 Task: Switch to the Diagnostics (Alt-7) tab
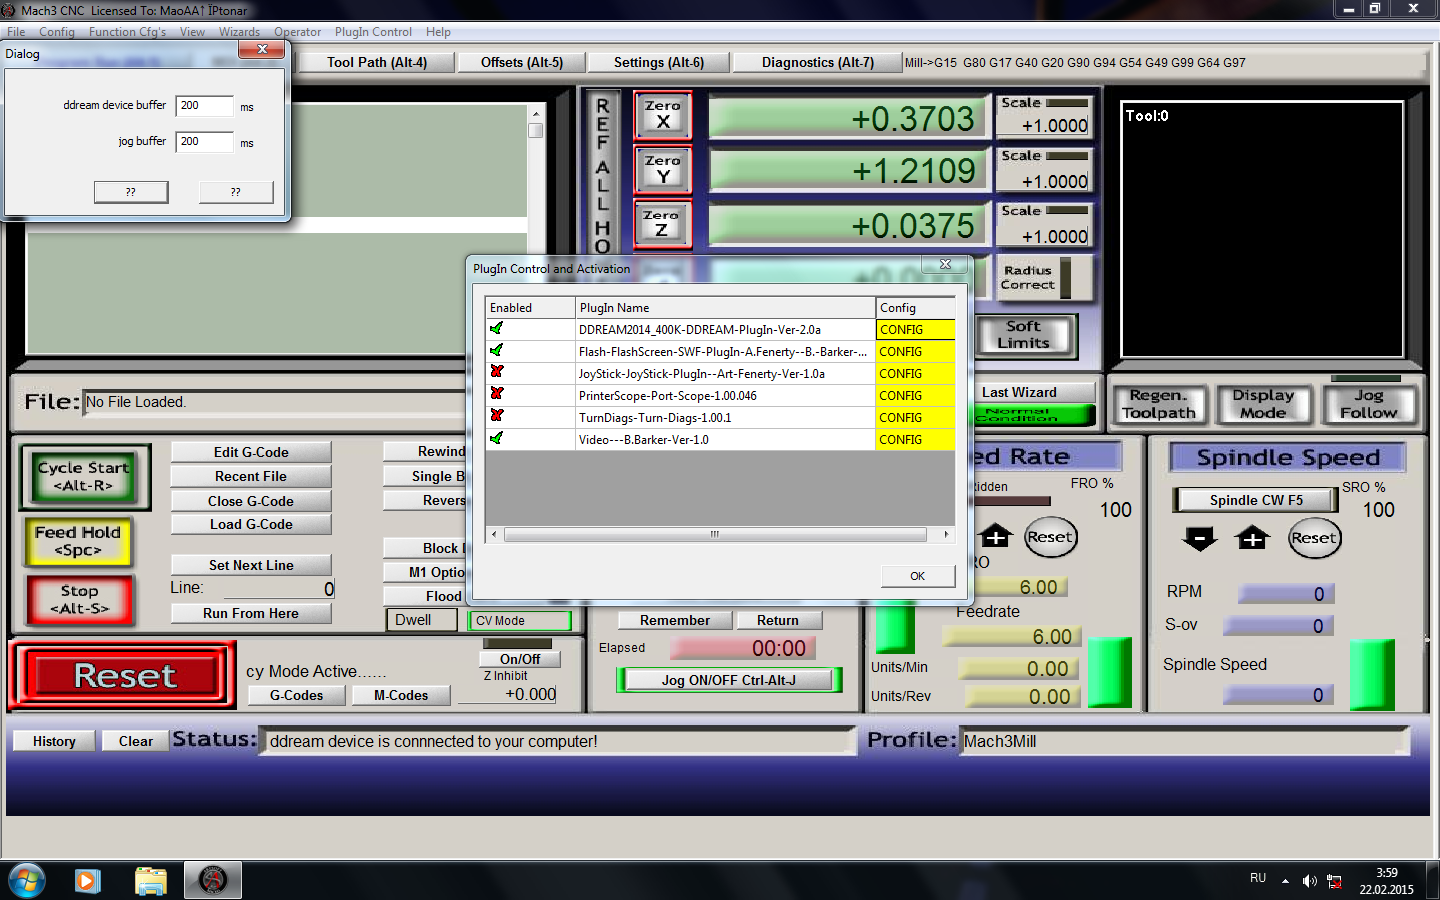(x=818, y=62)
